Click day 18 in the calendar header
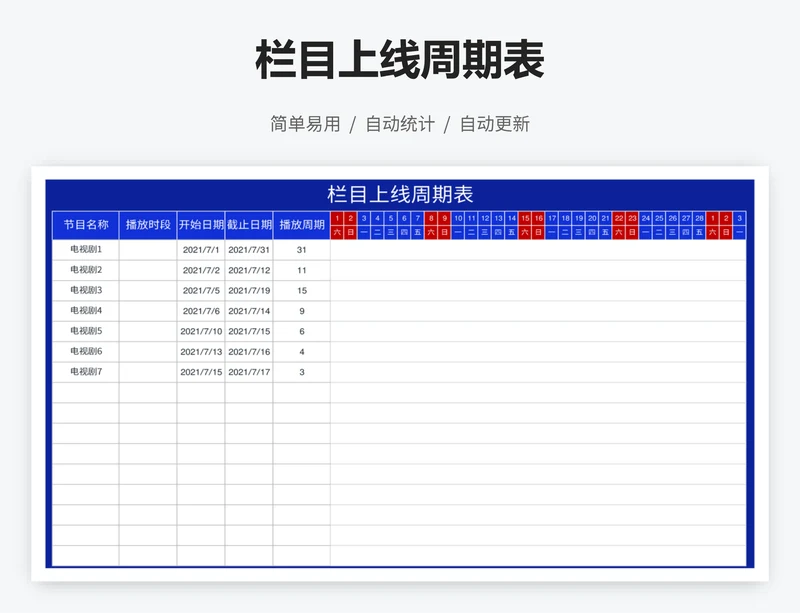Image resolution: width=800 pixels, height=613 pixels. 565,218
